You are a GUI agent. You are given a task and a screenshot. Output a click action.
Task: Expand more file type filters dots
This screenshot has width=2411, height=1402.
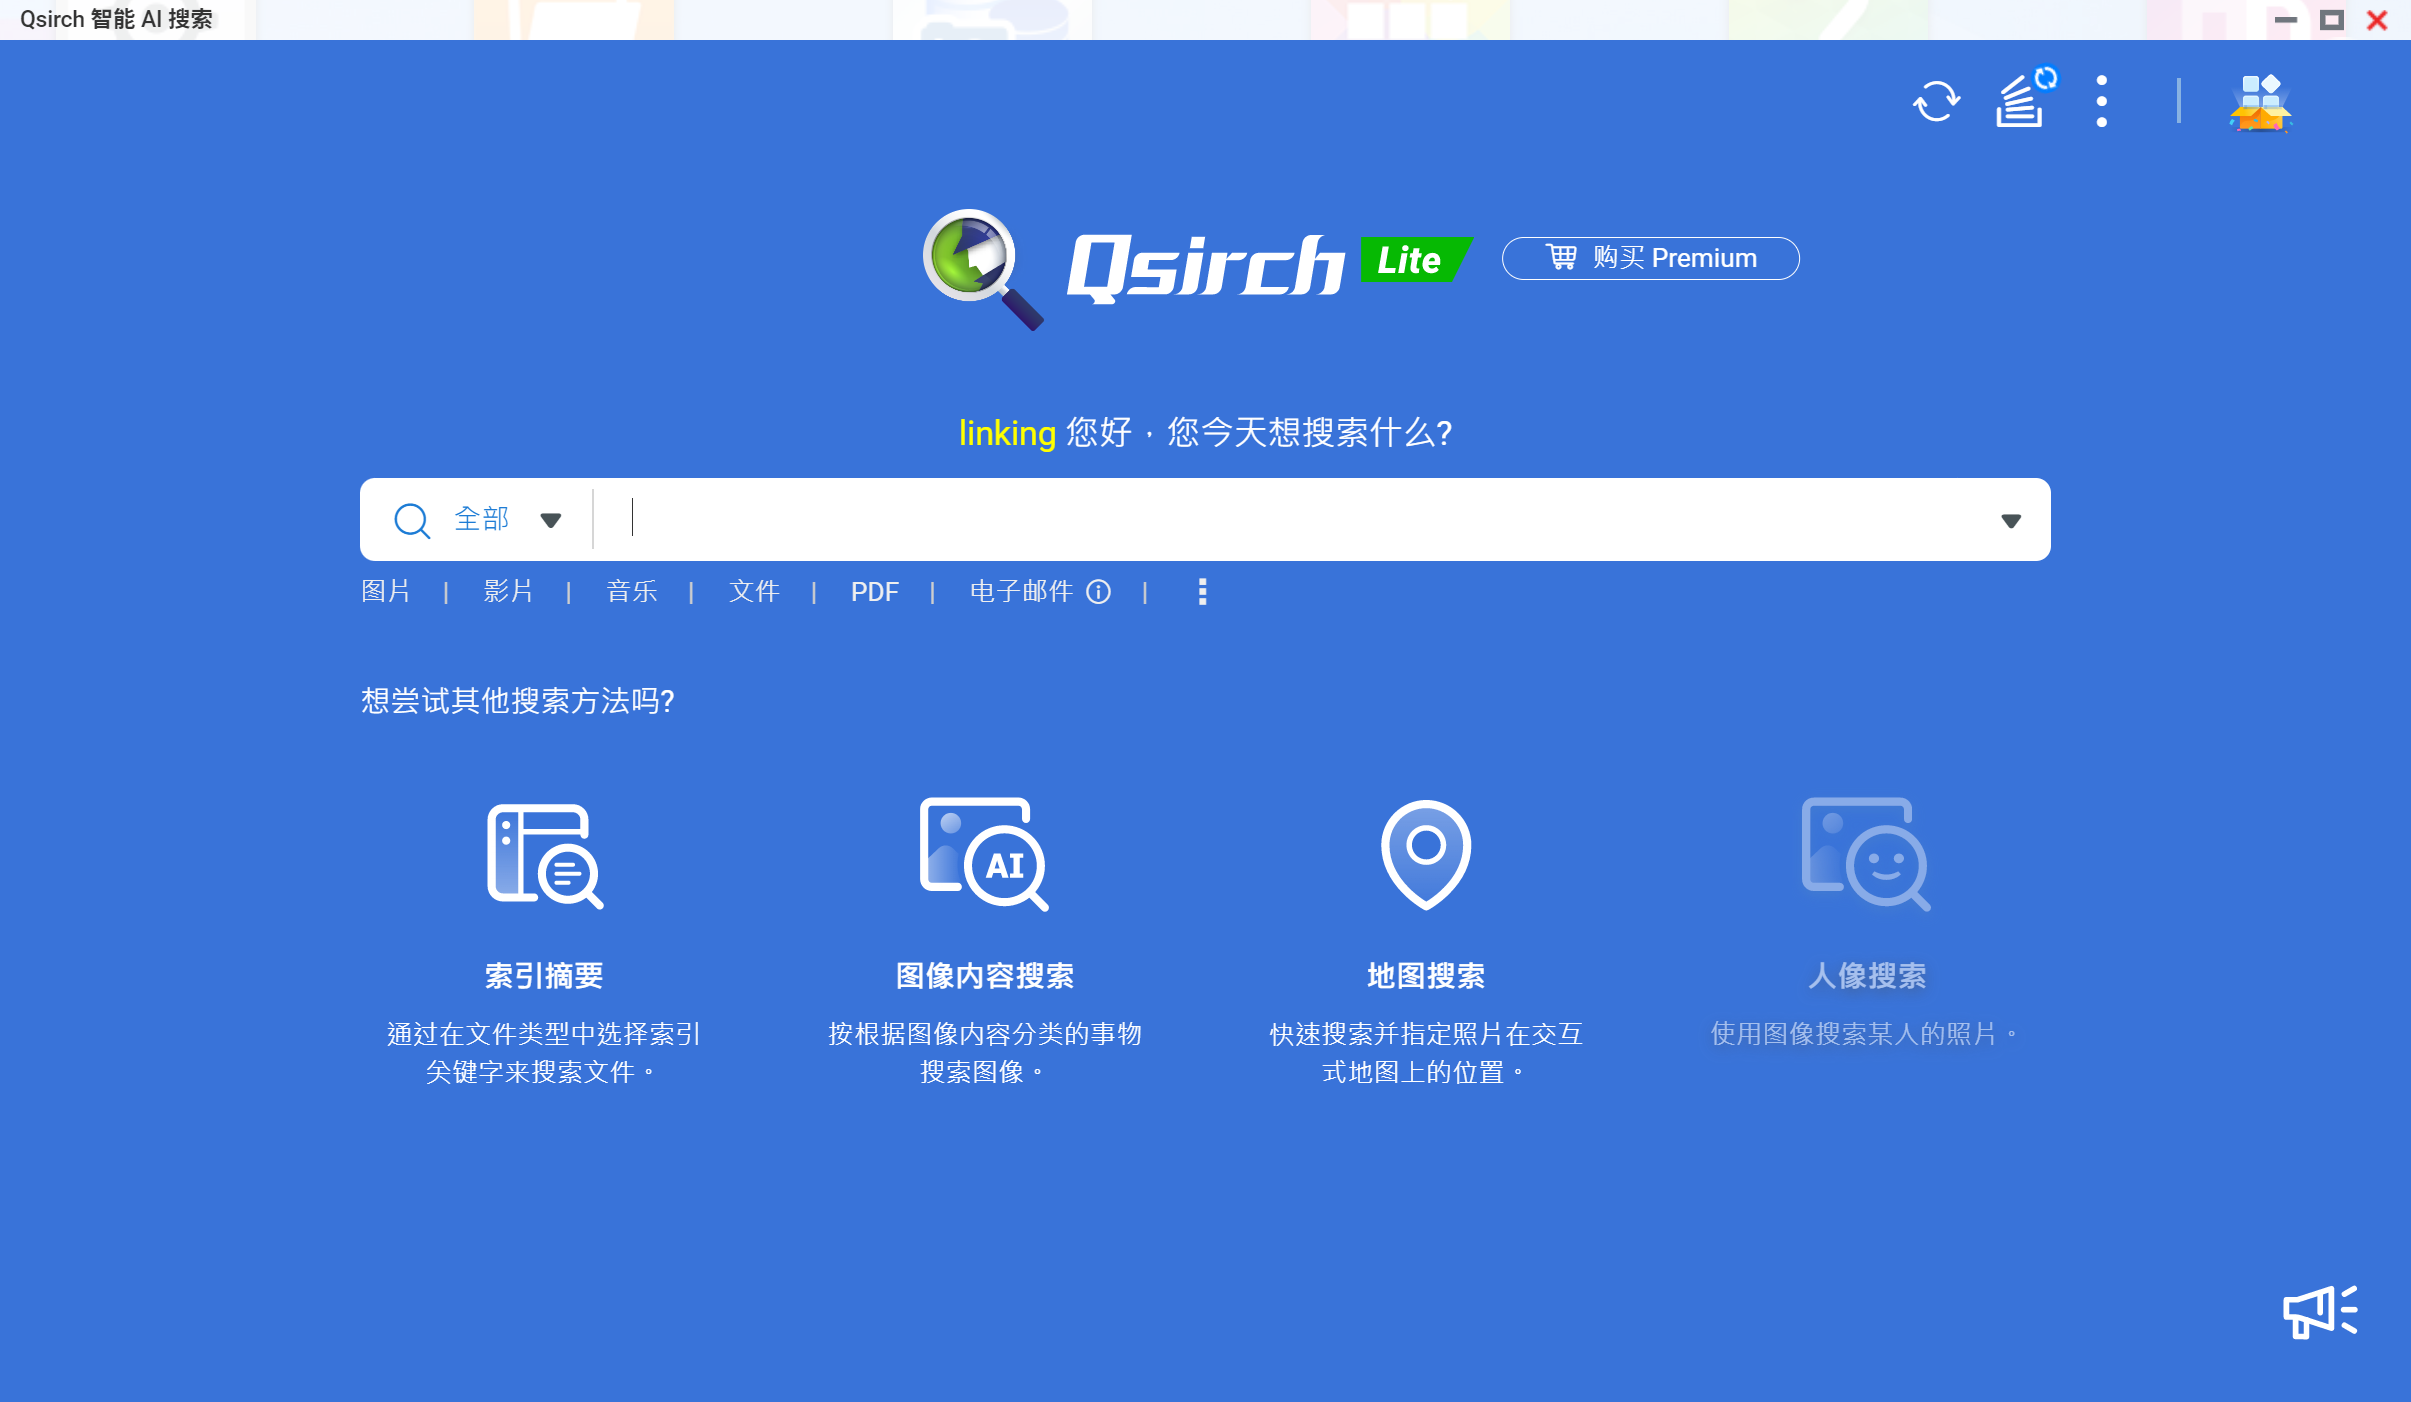click(x=1202, y=592)
